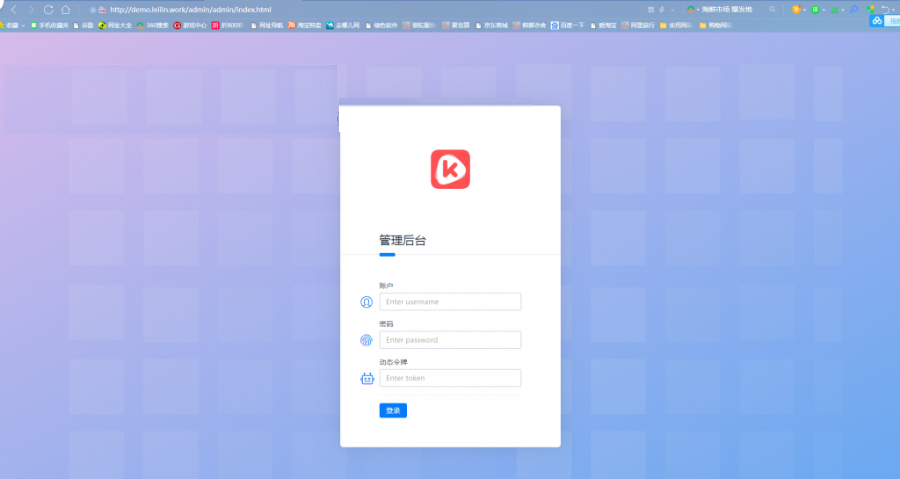Click the undo restore-tab arrow icon
The image size is (900, 479).
(x=886, y=10)
